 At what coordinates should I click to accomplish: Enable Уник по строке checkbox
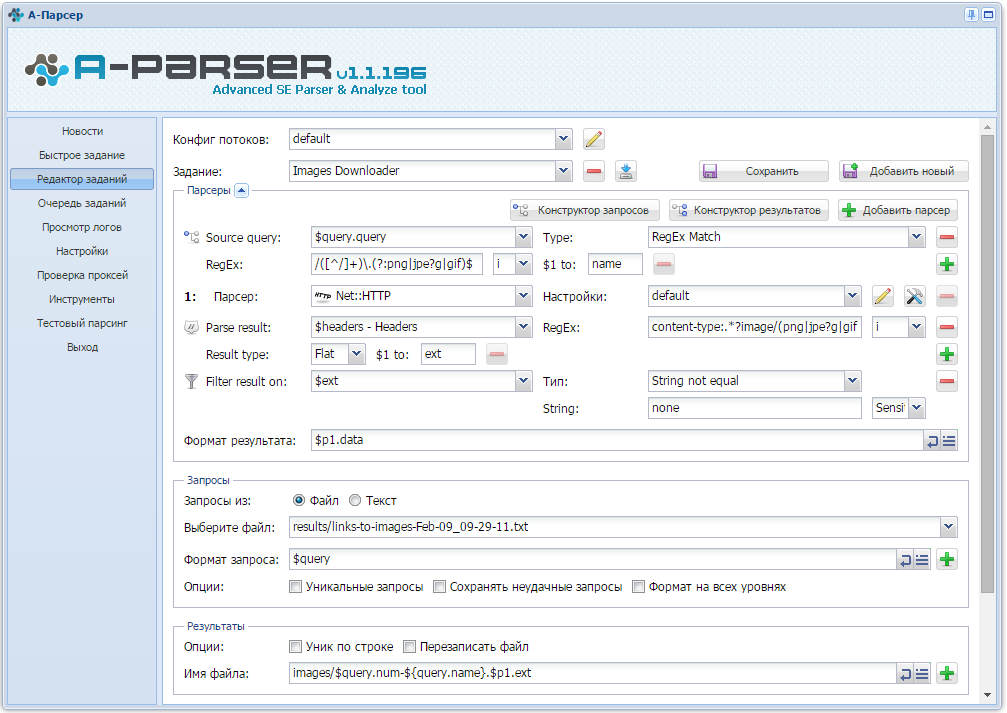tap(295, 646)
